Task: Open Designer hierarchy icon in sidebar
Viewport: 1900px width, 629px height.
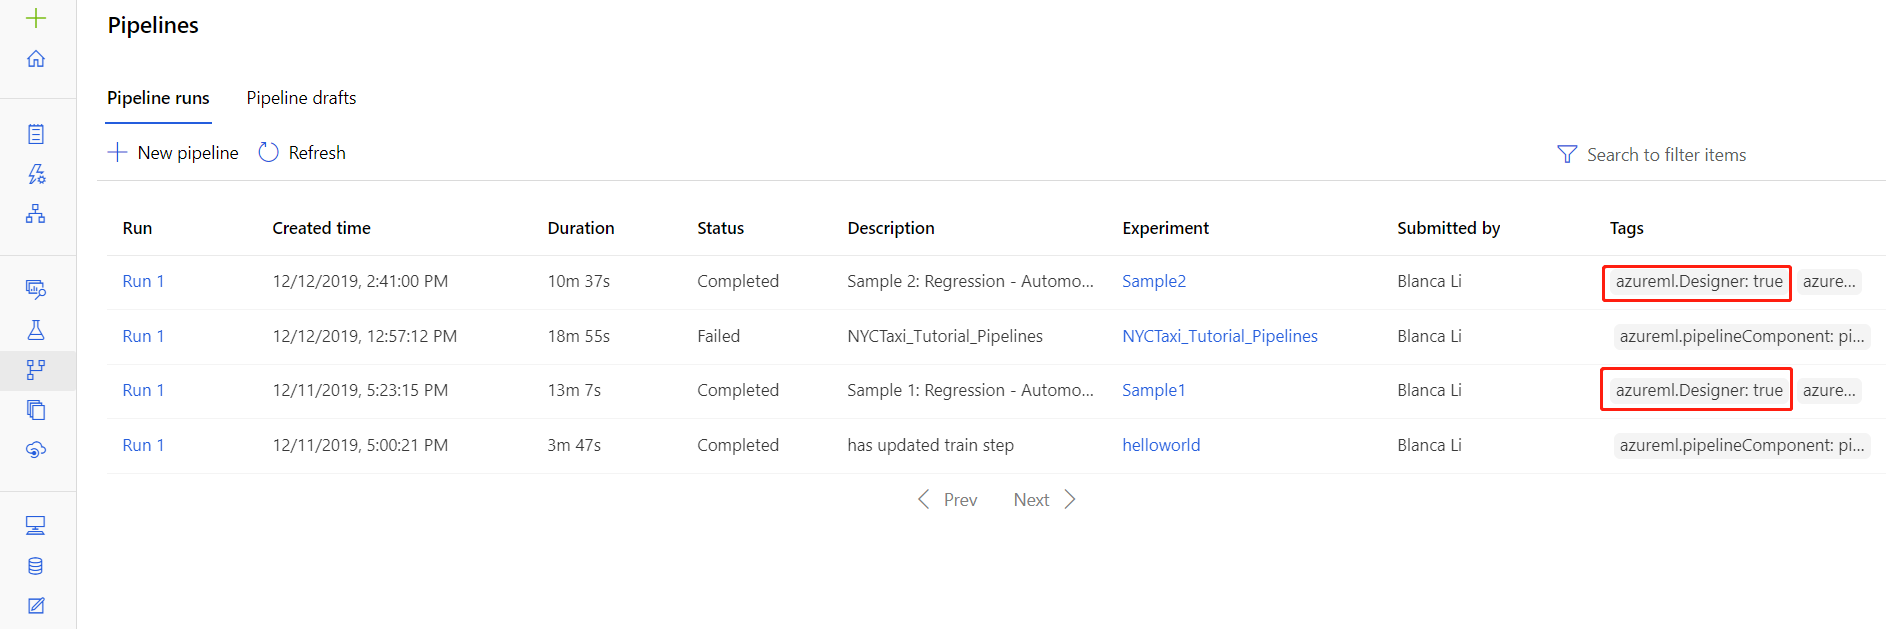Action: [x=36, y=214]
